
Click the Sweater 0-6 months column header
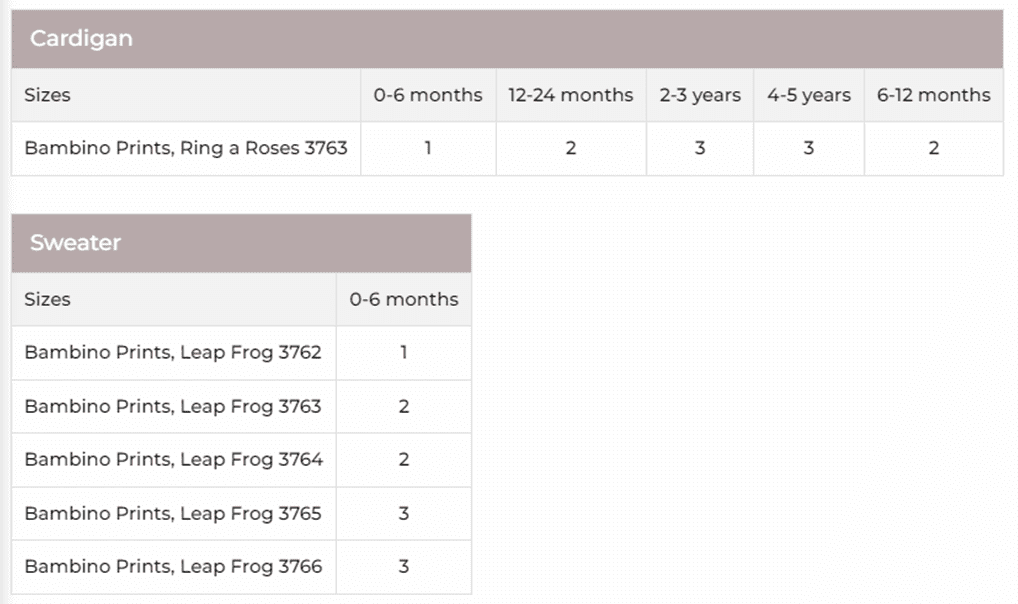click(404, 299)
